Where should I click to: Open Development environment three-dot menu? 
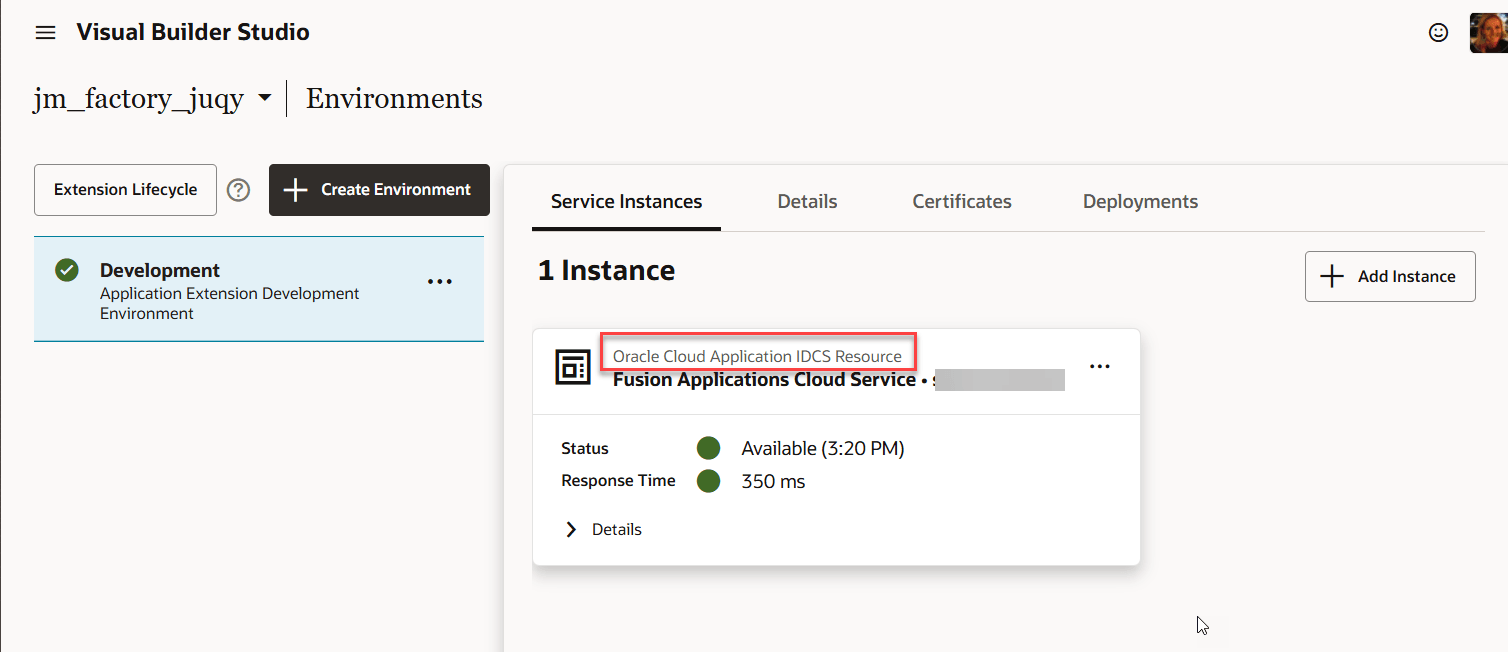pos(440,282)
